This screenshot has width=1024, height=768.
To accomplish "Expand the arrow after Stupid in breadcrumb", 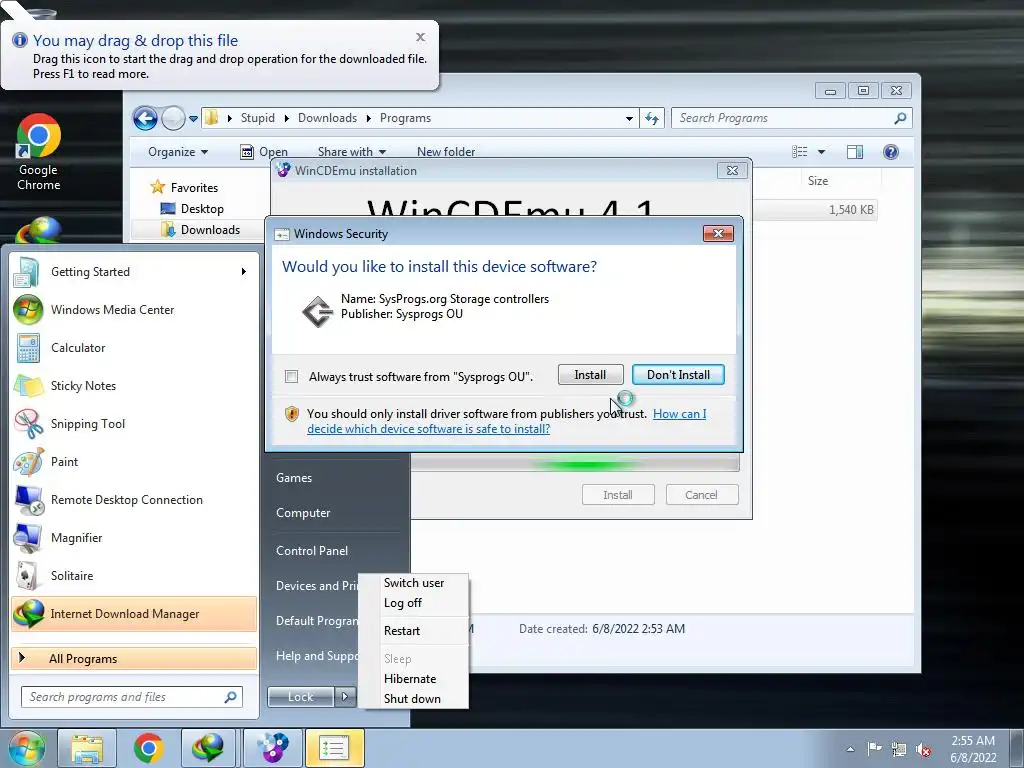I will click(x=288, y=118).
